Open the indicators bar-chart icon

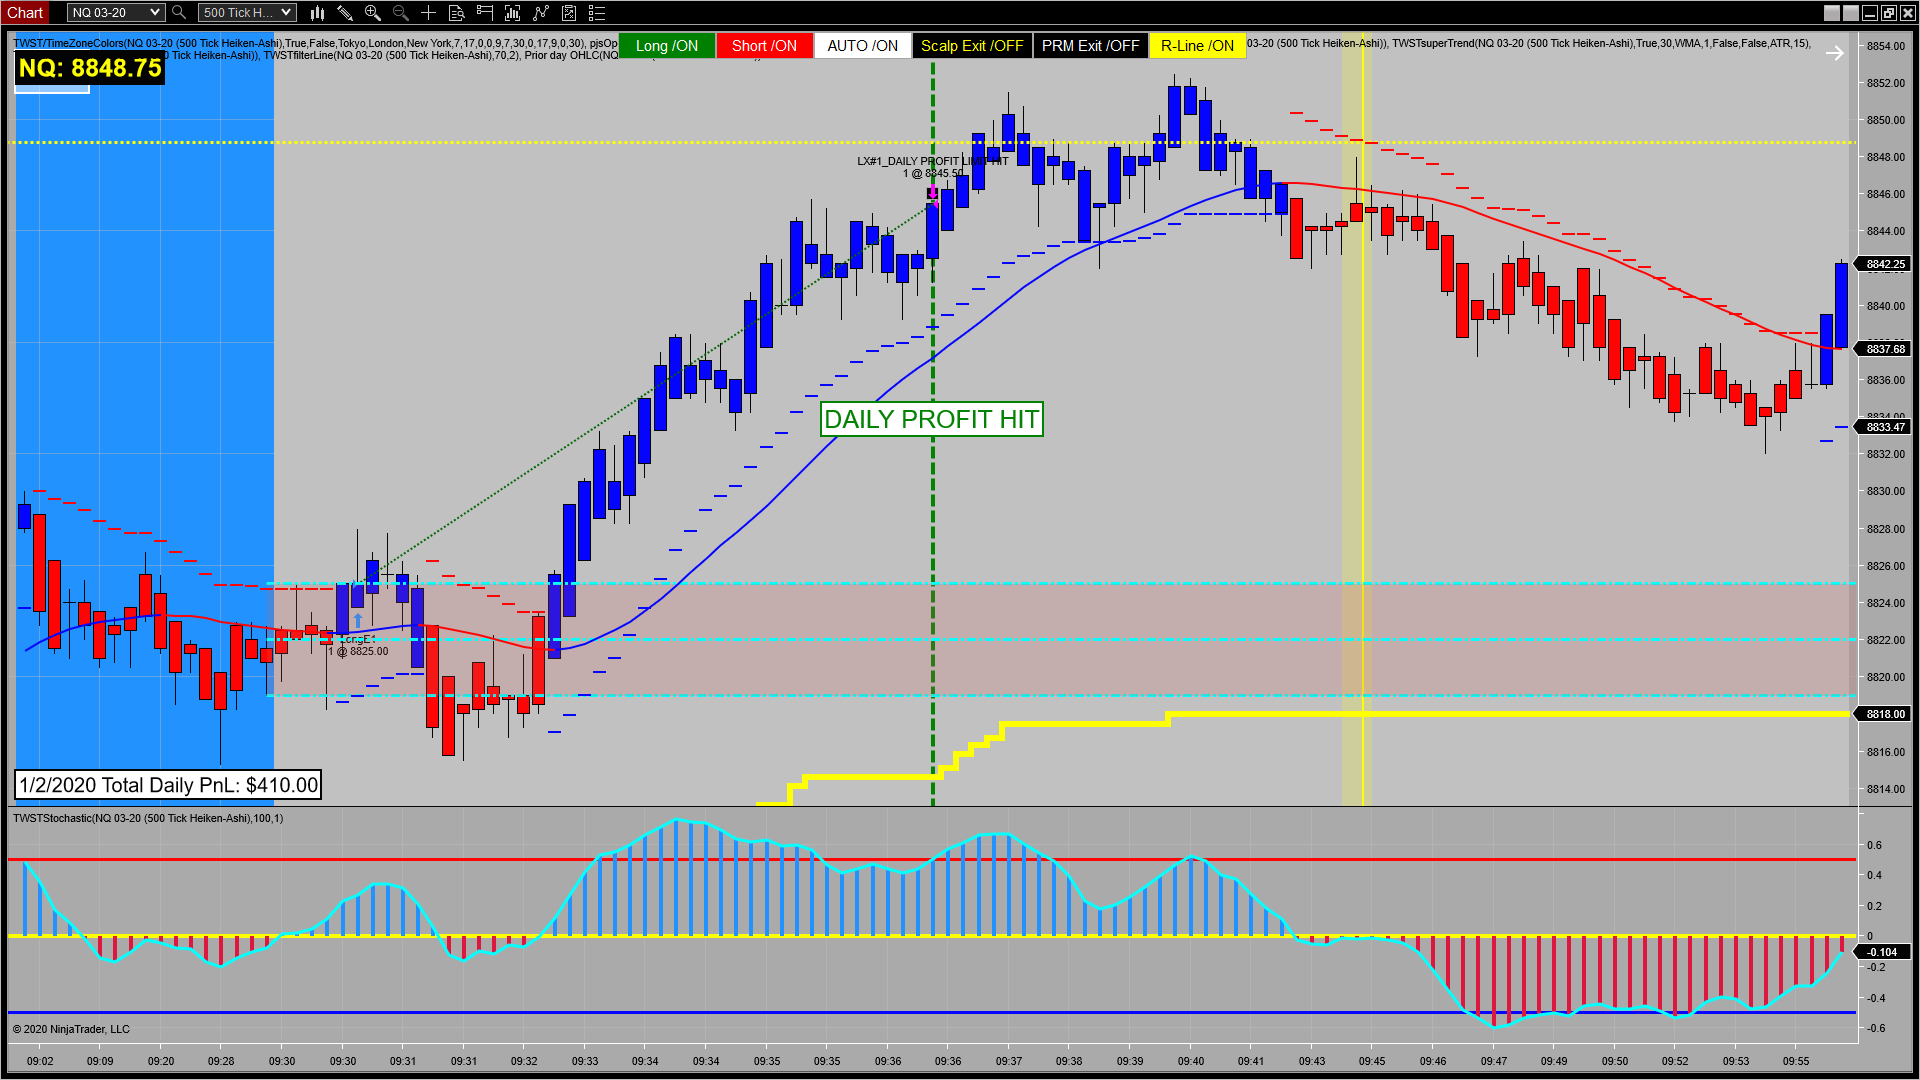513,13
